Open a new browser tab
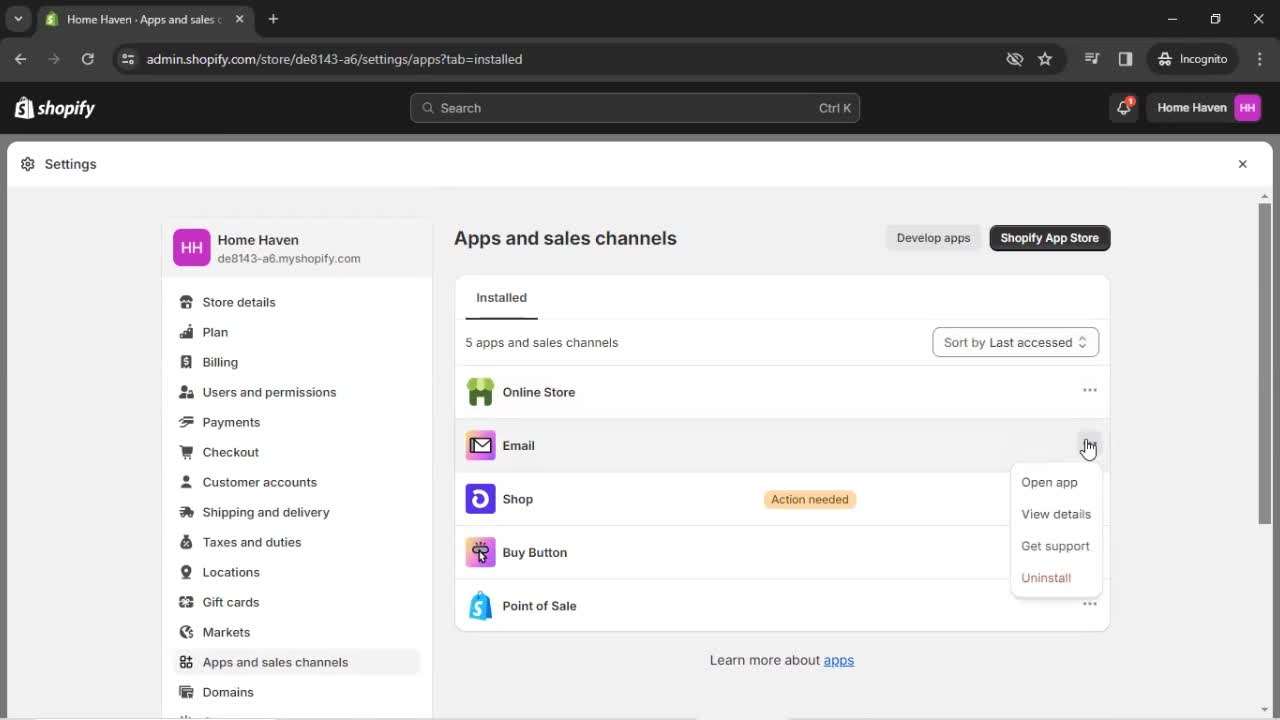 [x=273, y=19]
